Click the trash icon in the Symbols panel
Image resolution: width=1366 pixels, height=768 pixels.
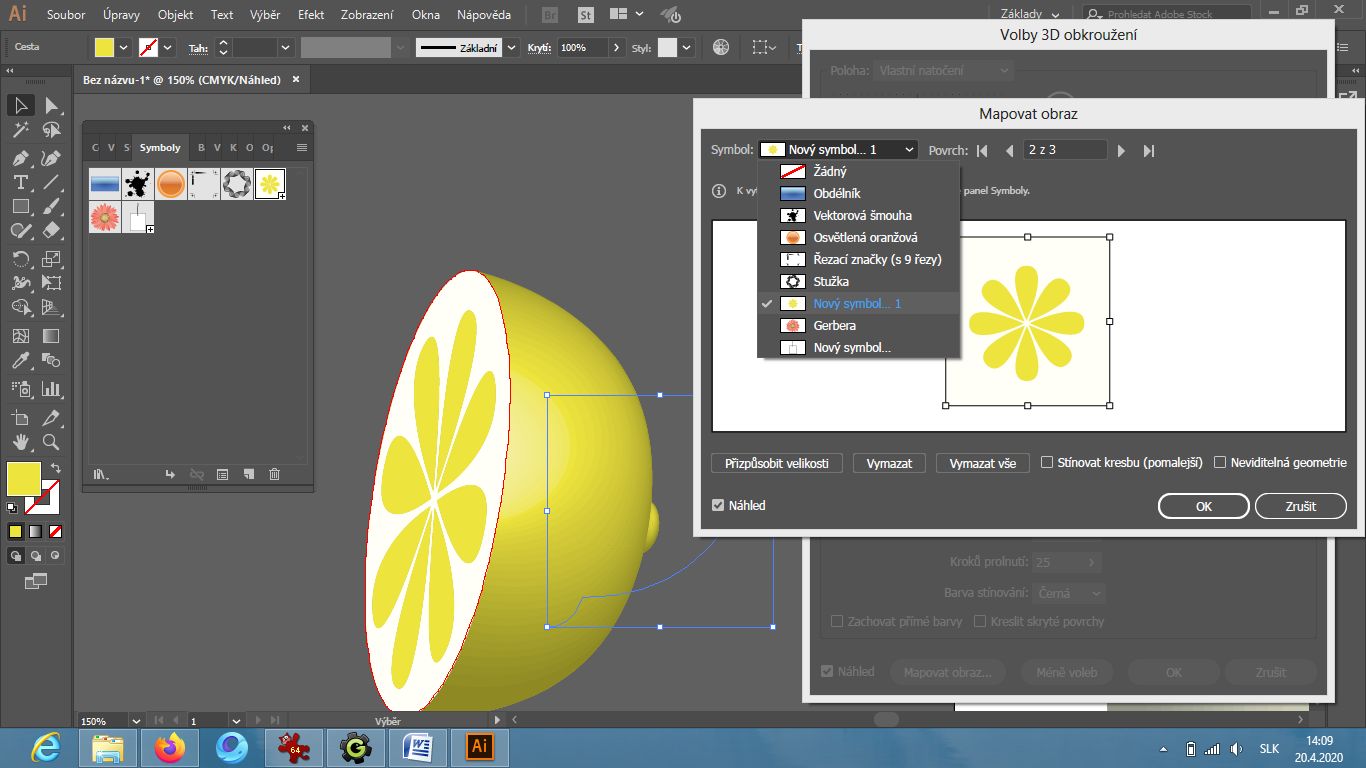(273, 475)
